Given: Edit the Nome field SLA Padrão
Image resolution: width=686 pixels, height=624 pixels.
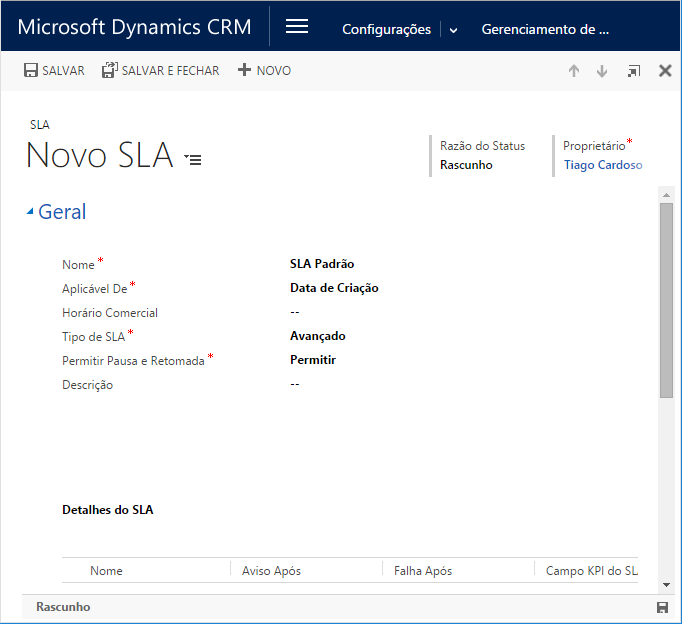Looking at the screenshot, I should 322,264.
